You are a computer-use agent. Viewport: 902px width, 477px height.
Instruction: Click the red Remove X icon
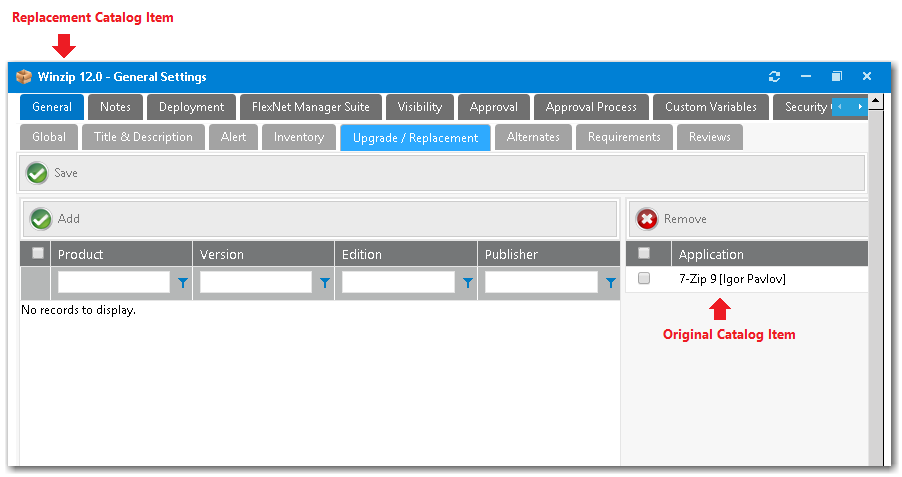tap(647, 219)
